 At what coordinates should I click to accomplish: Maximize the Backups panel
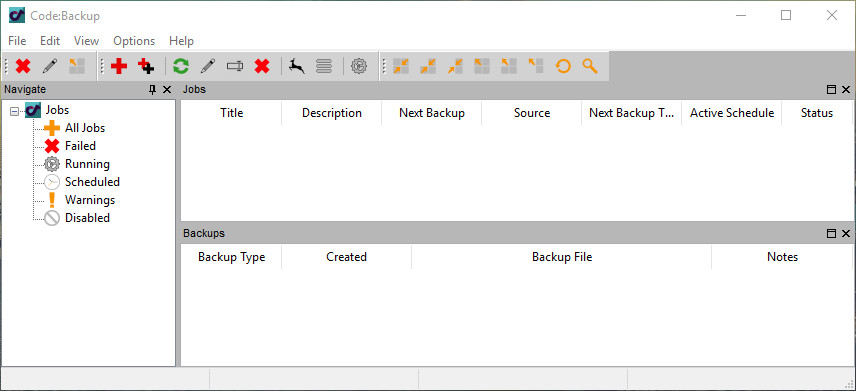(831, 234)
